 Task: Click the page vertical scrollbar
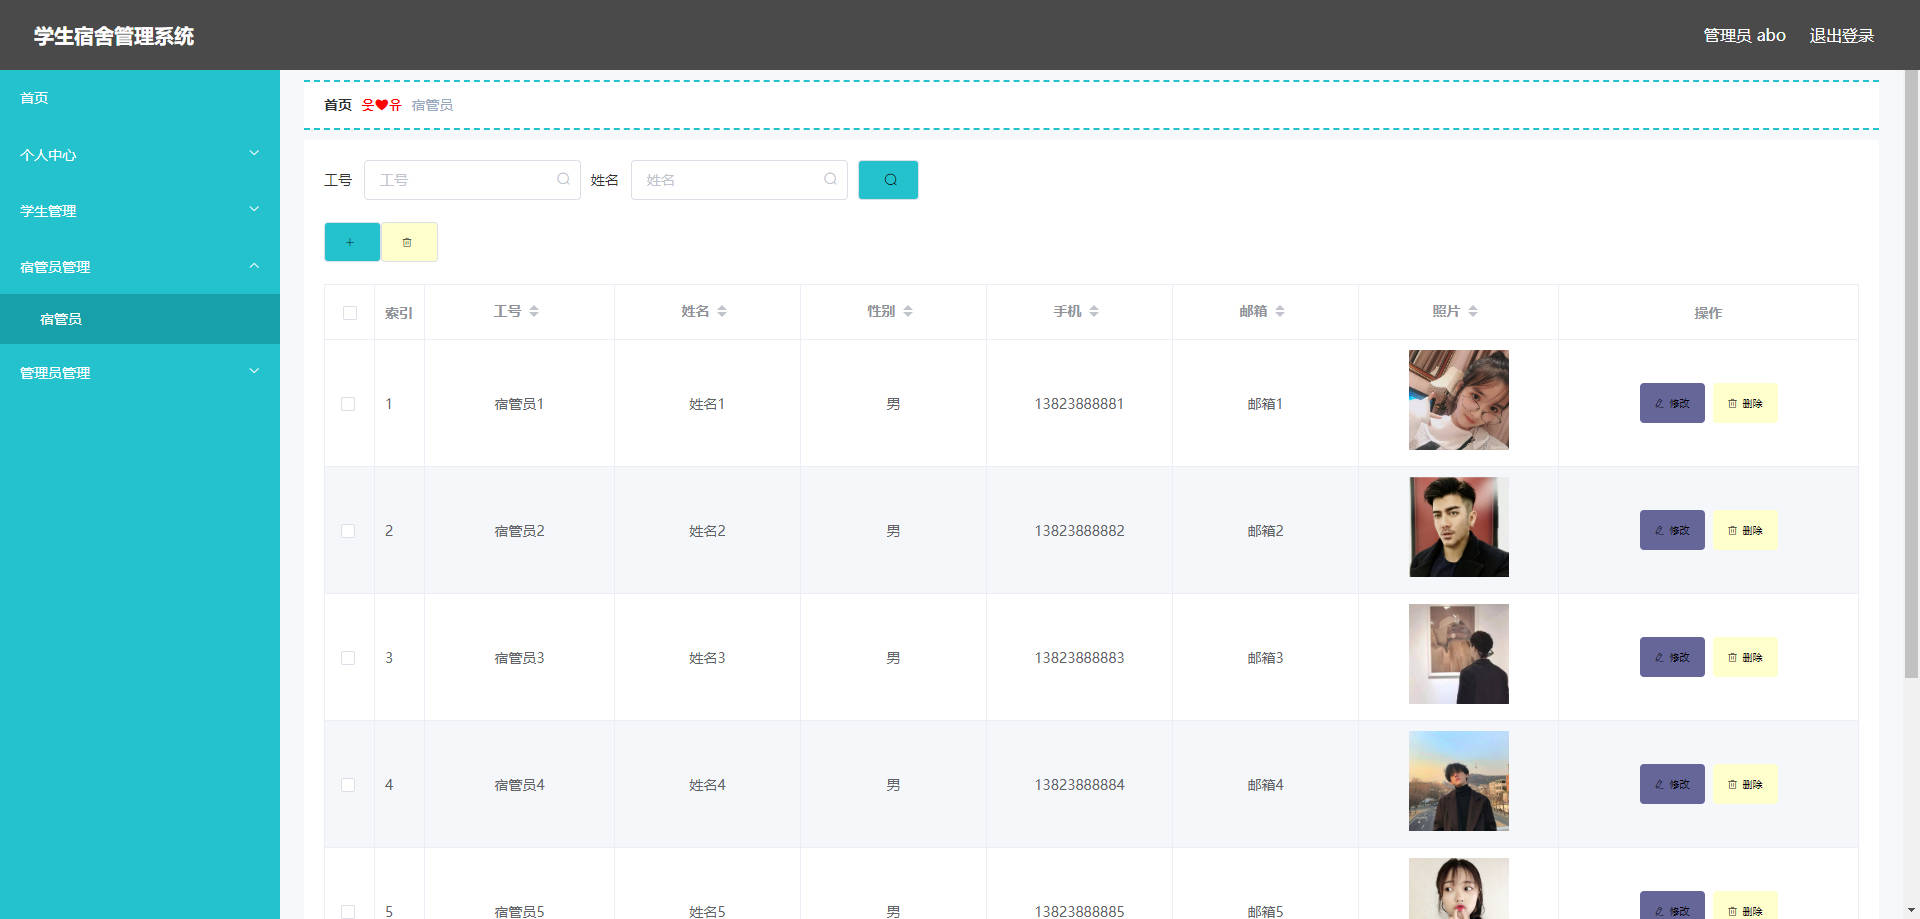pos(1911,375)
